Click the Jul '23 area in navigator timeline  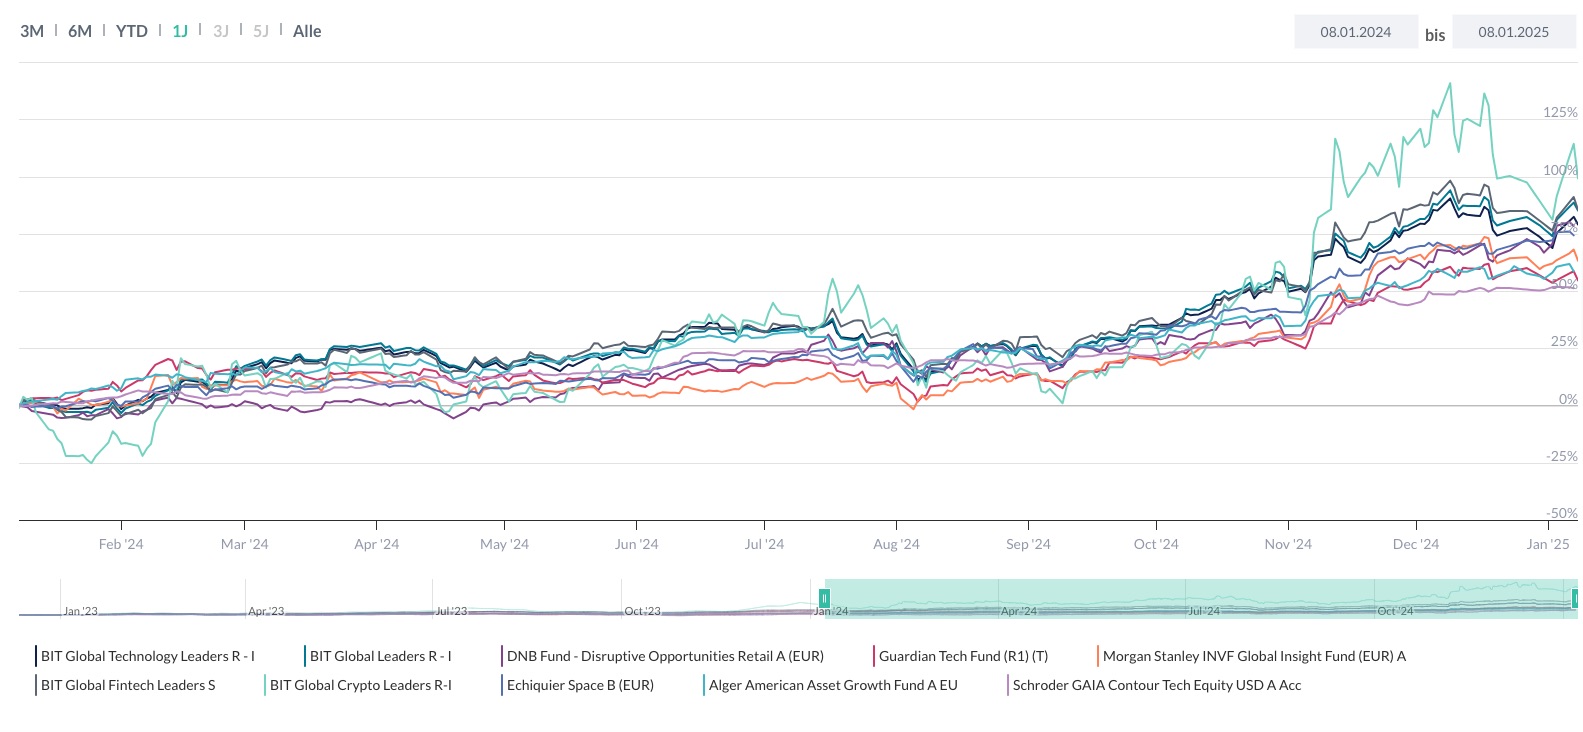coord(451,610)
